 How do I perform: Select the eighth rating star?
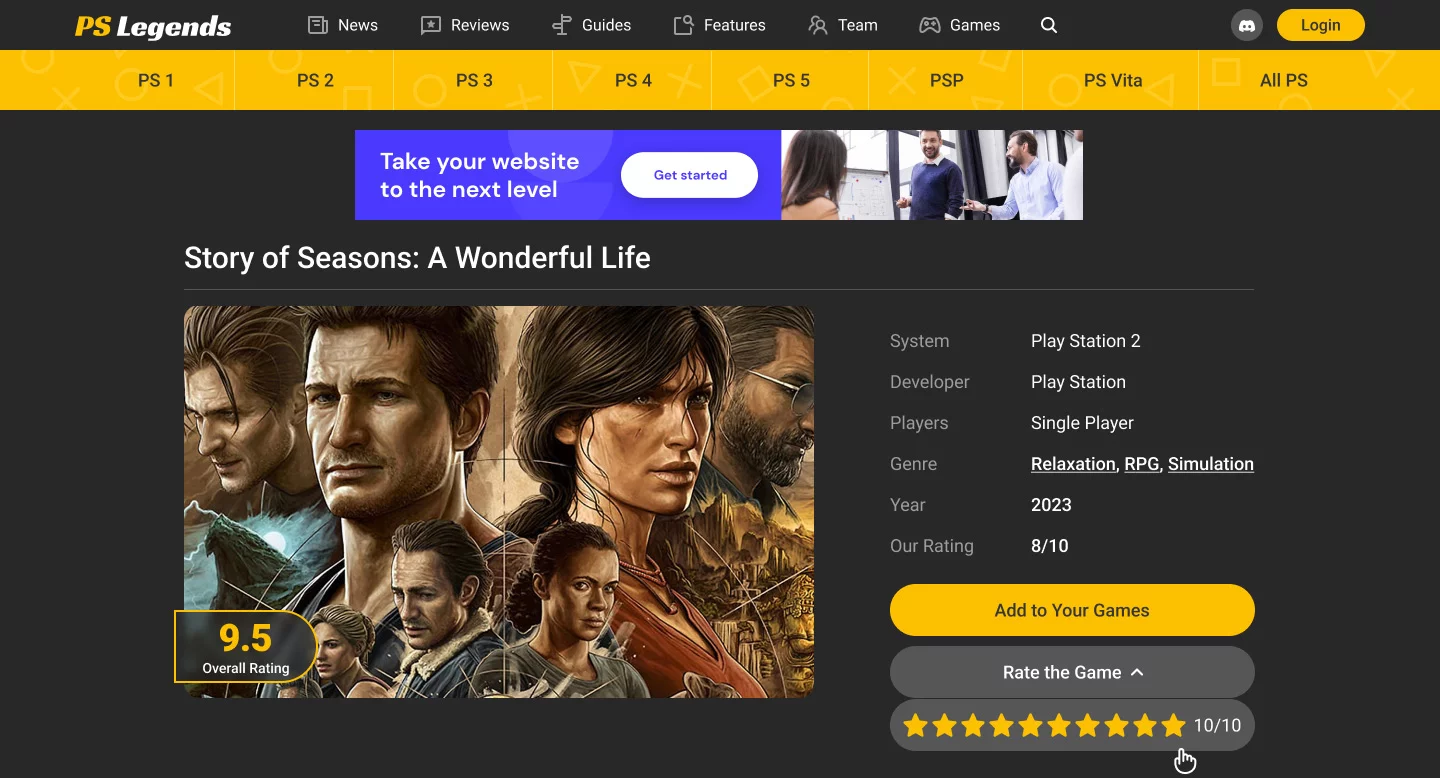1117,725
